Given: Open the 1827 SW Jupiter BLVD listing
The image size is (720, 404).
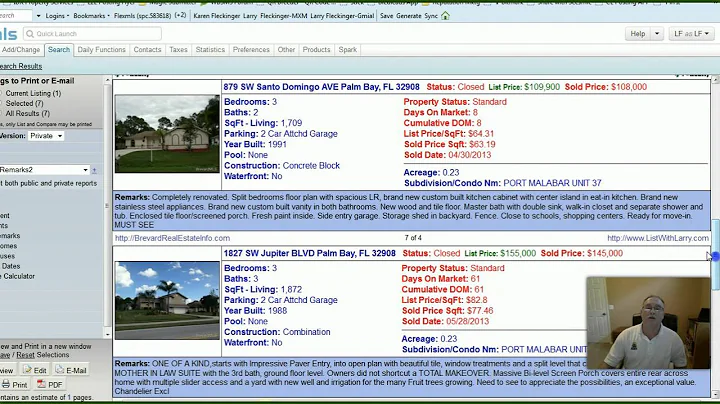Looking at the screenshot, I should pos(309,253).
